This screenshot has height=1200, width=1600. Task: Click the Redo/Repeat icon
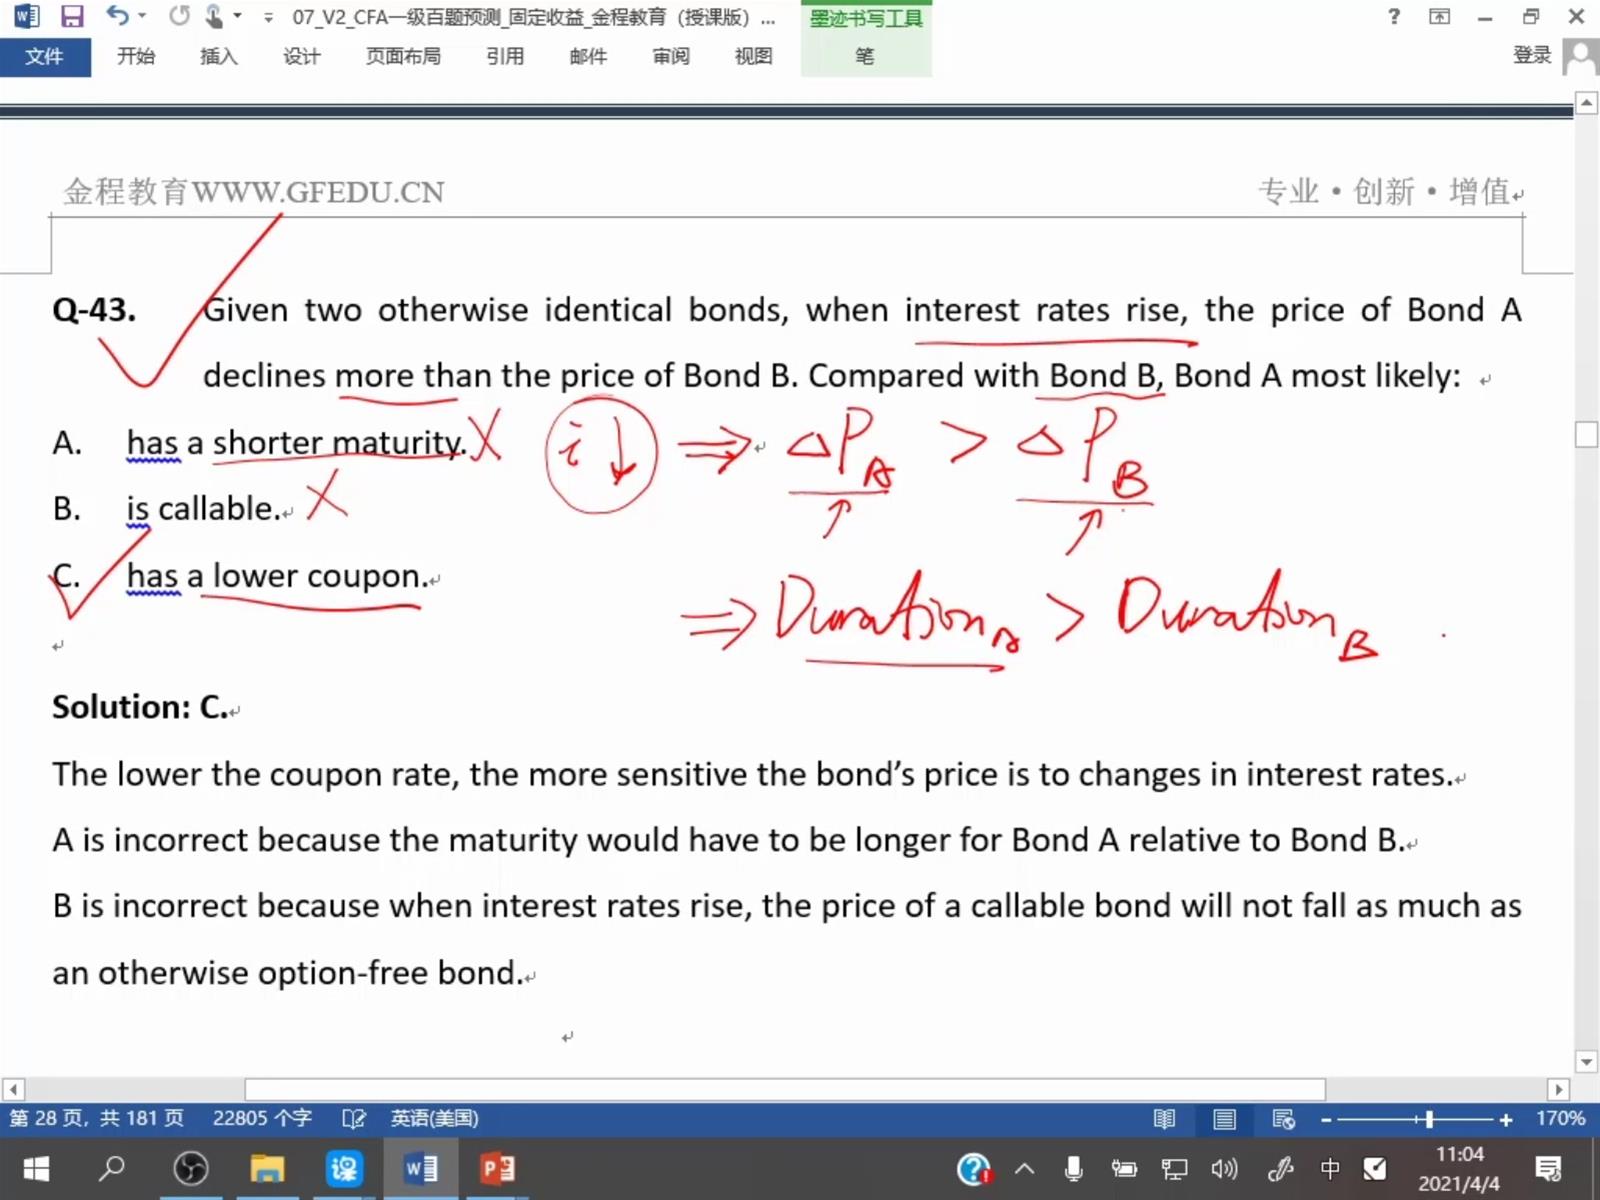[x=179, y=16]
